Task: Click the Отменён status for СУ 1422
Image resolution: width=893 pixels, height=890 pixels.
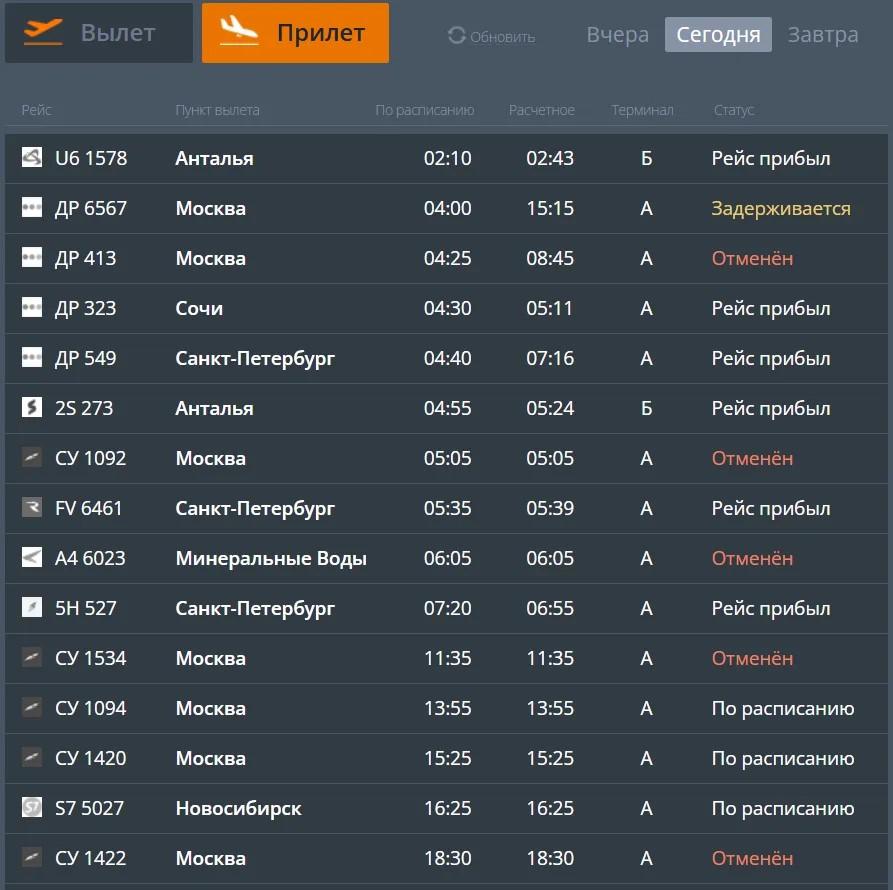Action: click(752, 858)
